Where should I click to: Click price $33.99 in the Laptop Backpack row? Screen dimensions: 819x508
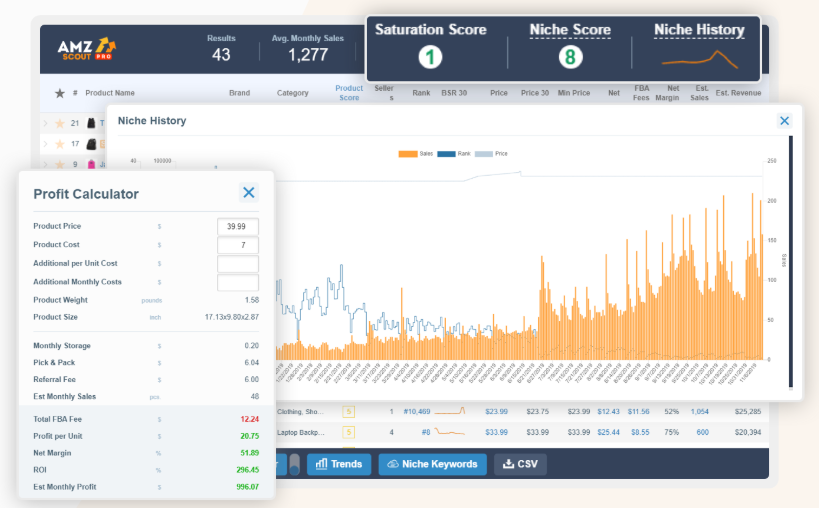(496, 432)
